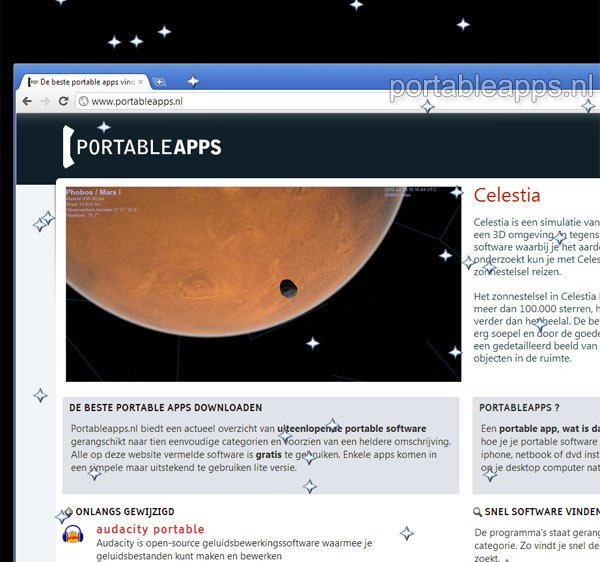Click the globe icon in address bar
Image resolution: width=600 pixels, height=562 pixels.
83,101
